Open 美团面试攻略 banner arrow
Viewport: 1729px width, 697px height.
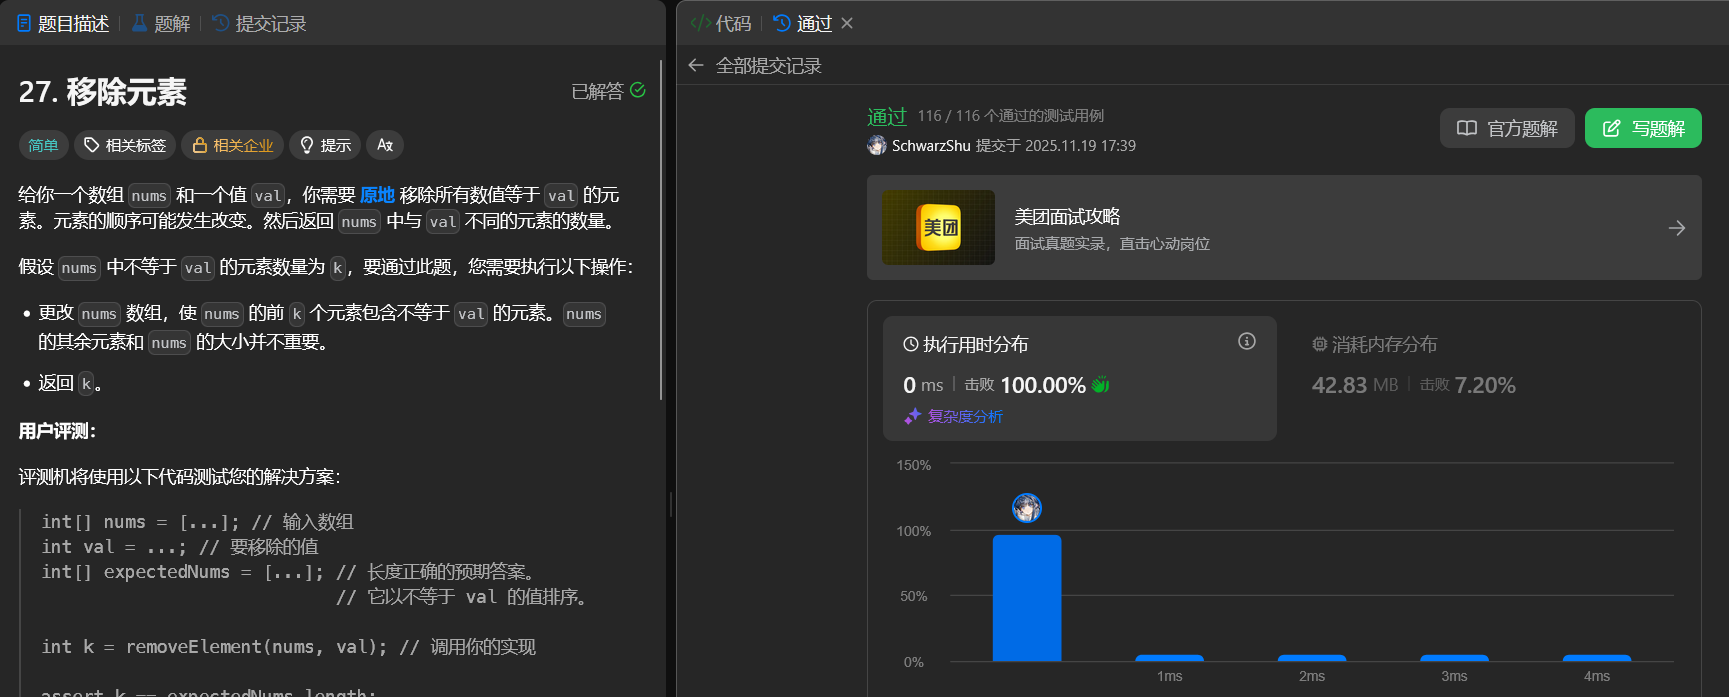(1676, 228)
